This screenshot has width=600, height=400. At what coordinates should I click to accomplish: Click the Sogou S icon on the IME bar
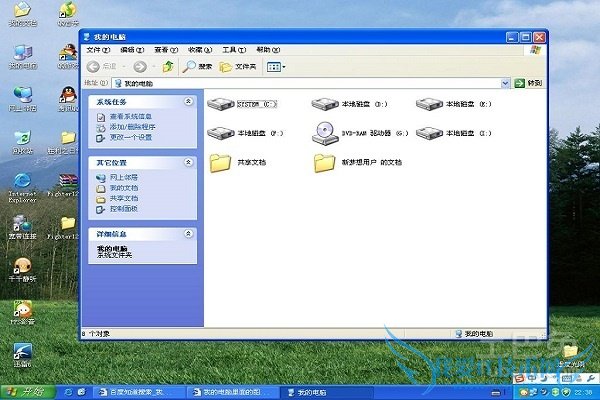tap(519, 379)
